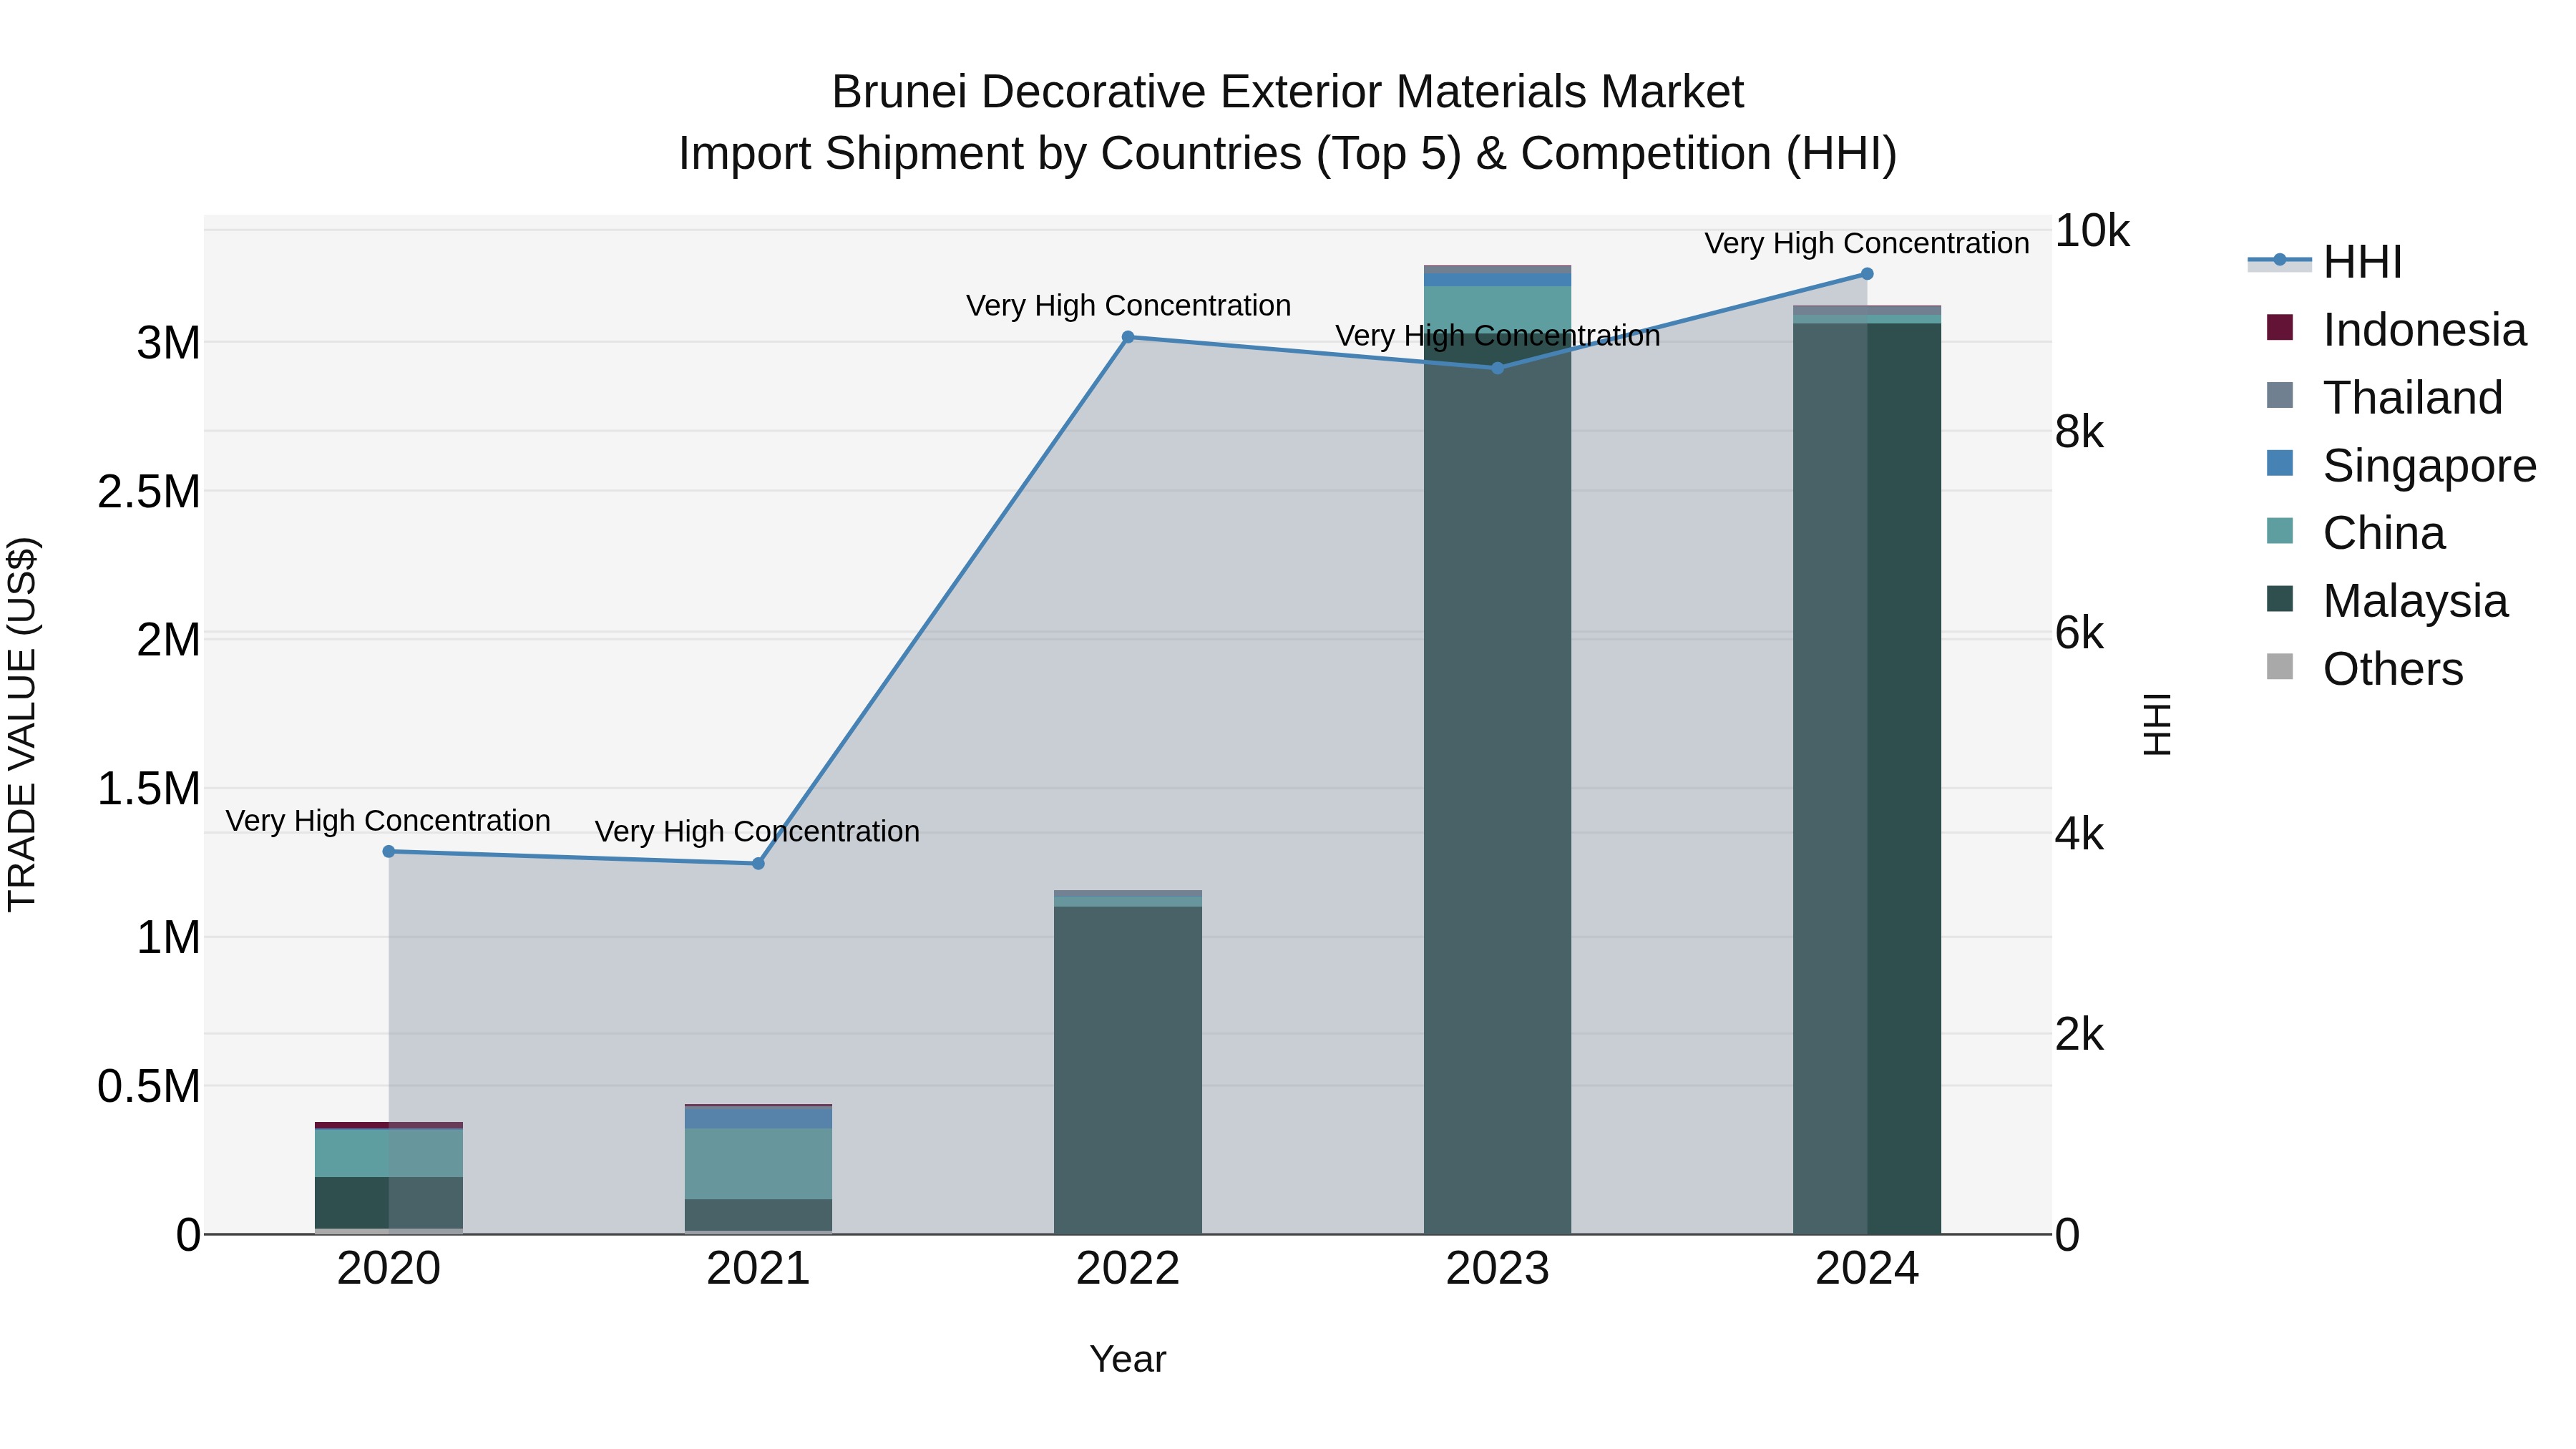
Task: Click the chart title Brunei Decorative Exterior Materials Market
Action: (x=1288, y=92)
